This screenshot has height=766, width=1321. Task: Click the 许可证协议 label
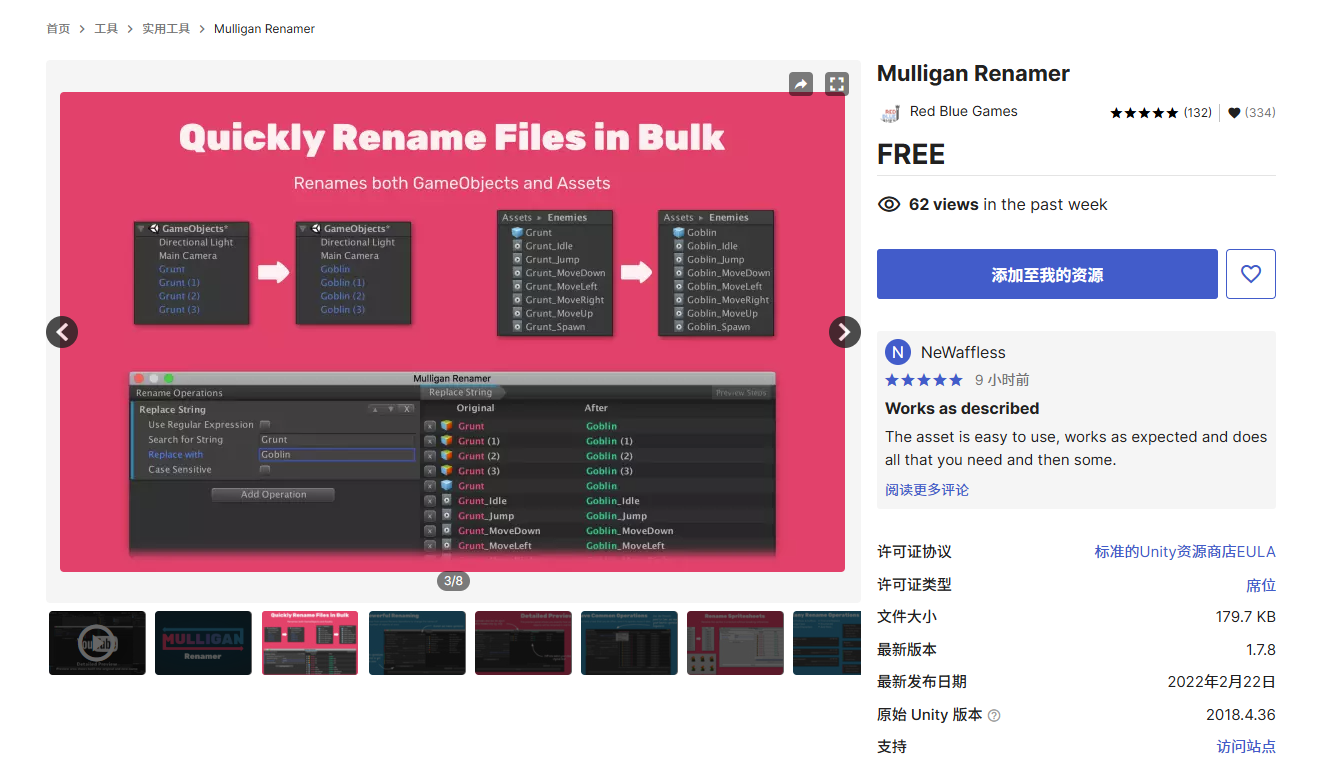pos(914,552)
